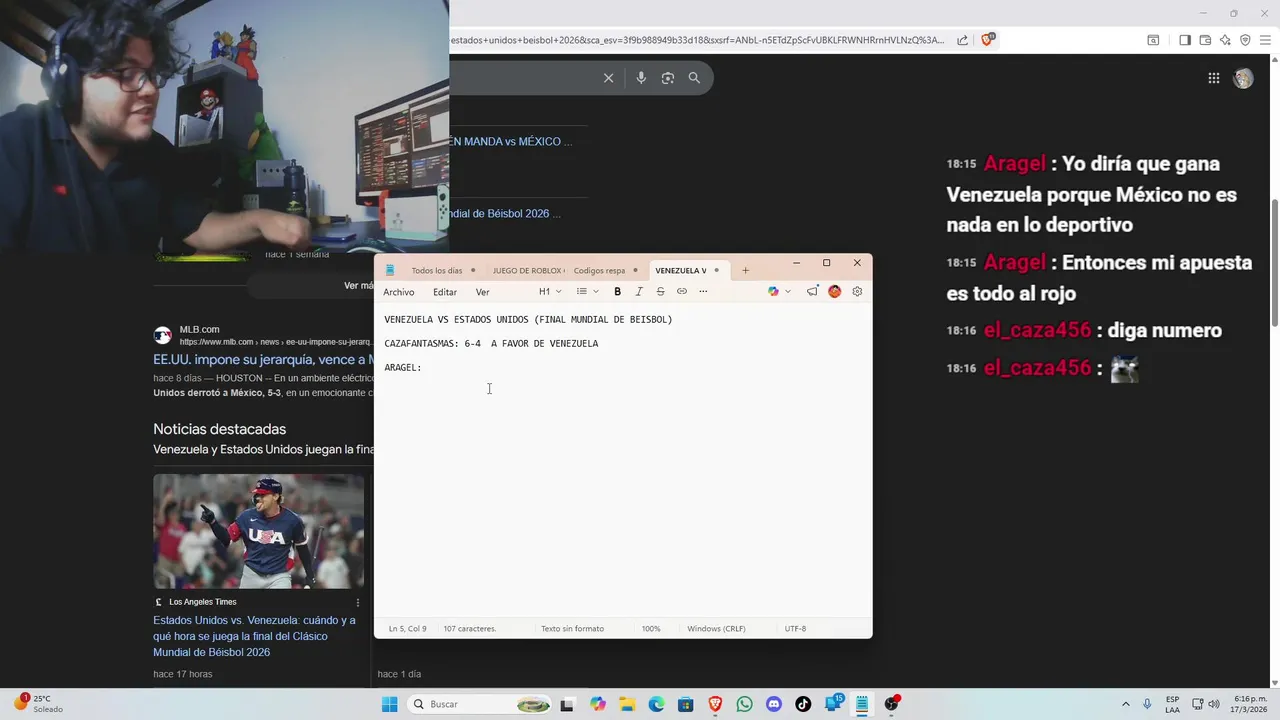Screen dimensions: 1280x720
Task: Add a new Notepad tab
Action: [x=745, y=270]
